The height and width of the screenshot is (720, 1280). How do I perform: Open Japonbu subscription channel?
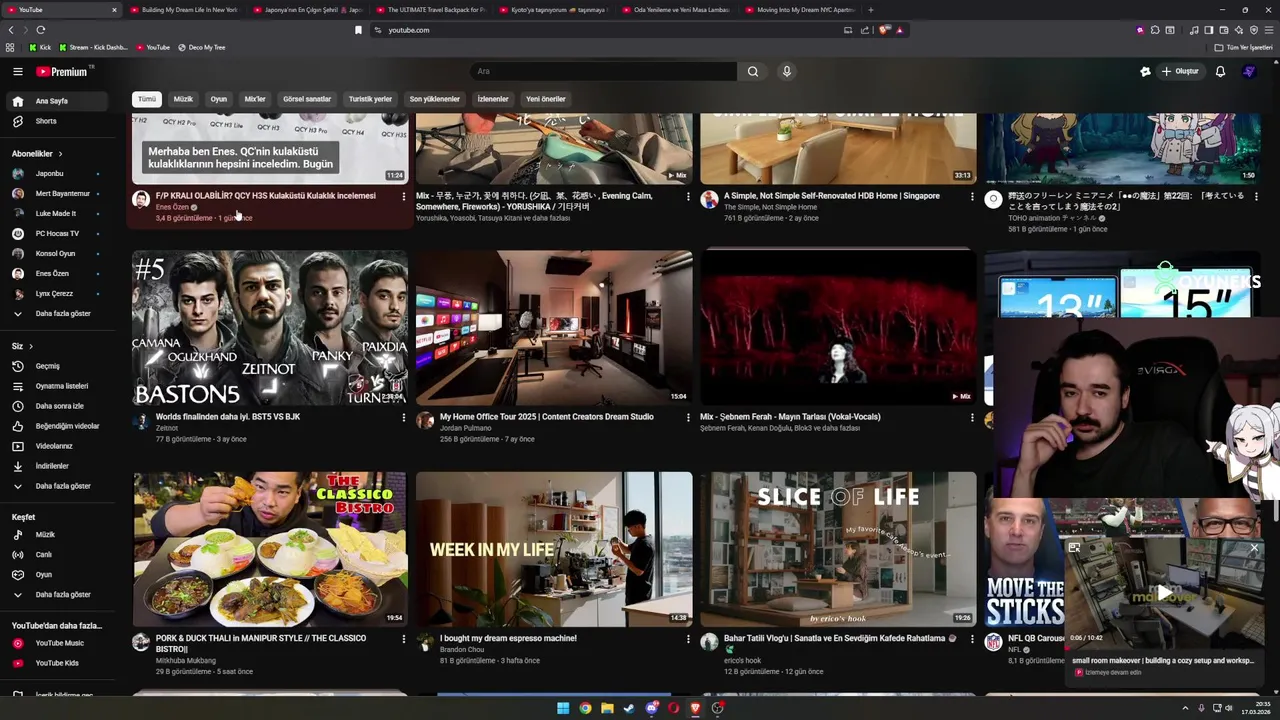coord(55,174)
